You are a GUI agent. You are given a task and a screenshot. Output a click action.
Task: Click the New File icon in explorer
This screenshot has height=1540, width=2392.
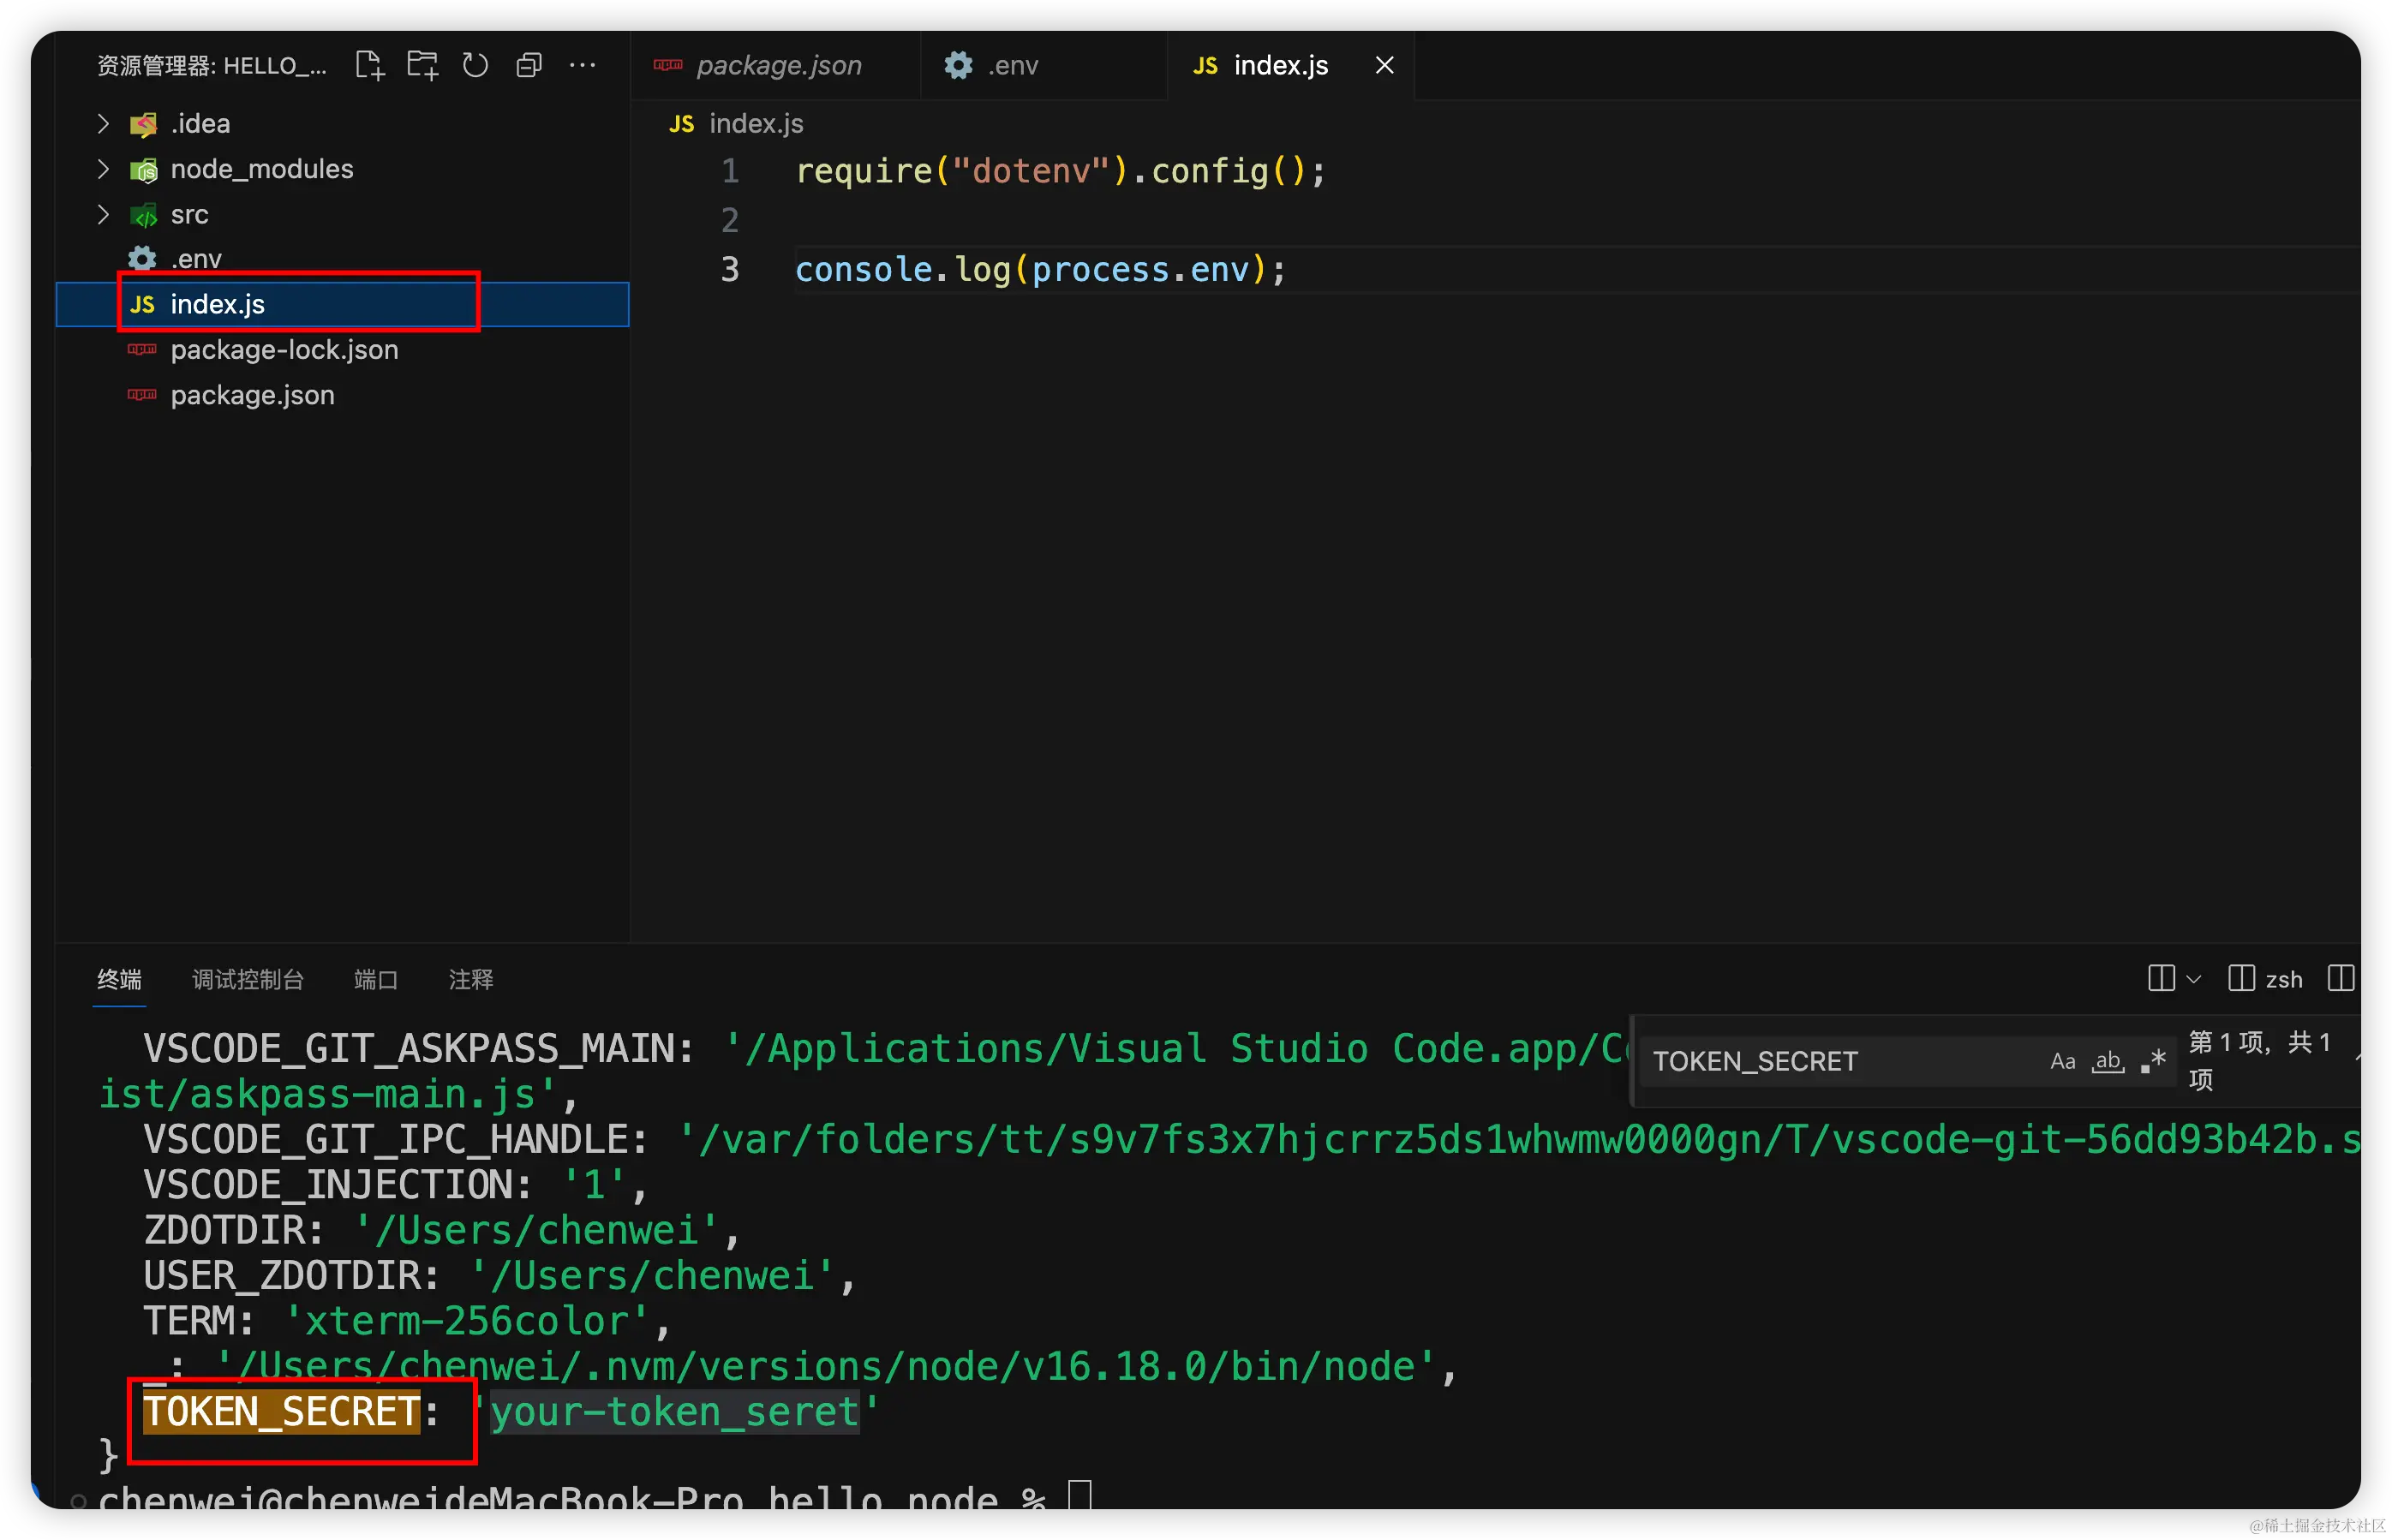[370, 66]
